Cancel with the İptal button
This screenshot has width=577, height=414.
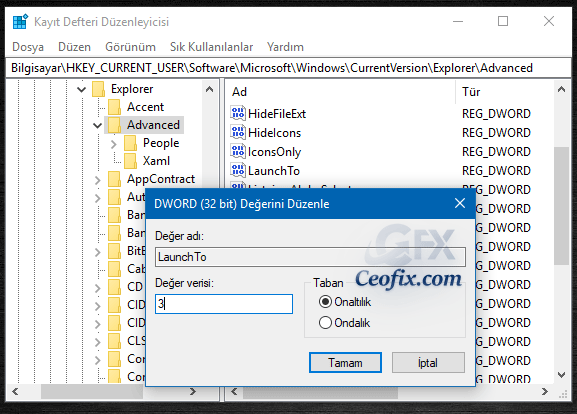[x=428, y=363]
